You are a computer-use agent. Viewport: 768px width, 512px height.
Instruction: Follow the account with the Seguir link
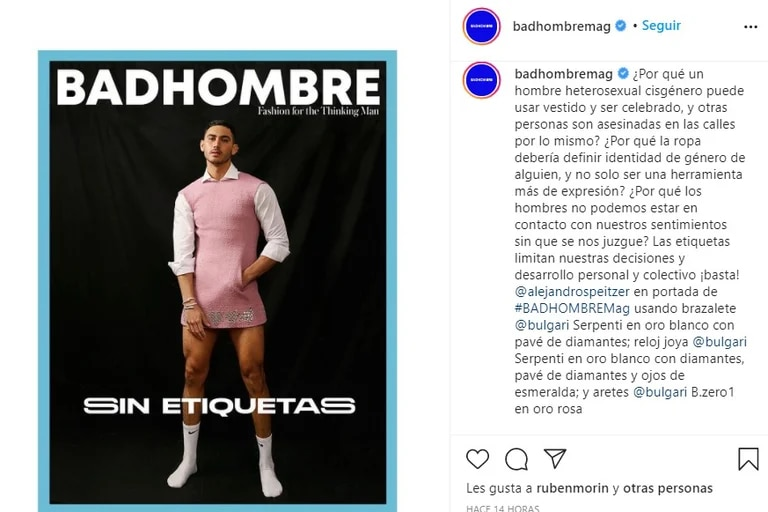pyautogui.click(x=661, y=25)
